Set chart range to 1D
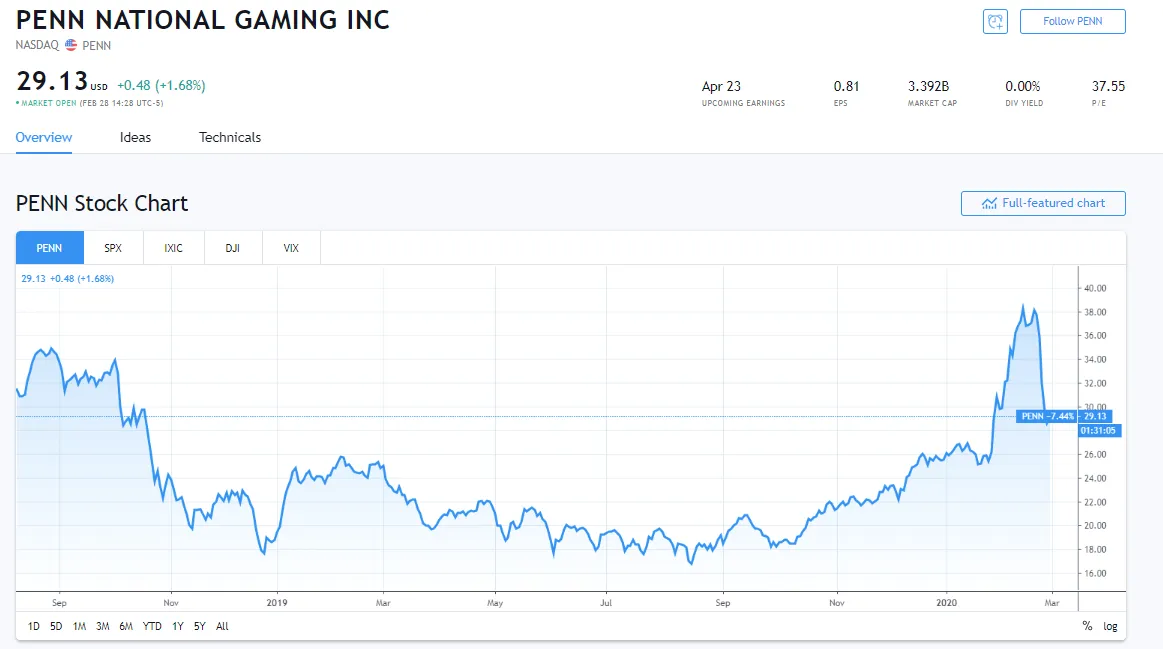This screenshot has width=1163, height=649. (33, 626)
